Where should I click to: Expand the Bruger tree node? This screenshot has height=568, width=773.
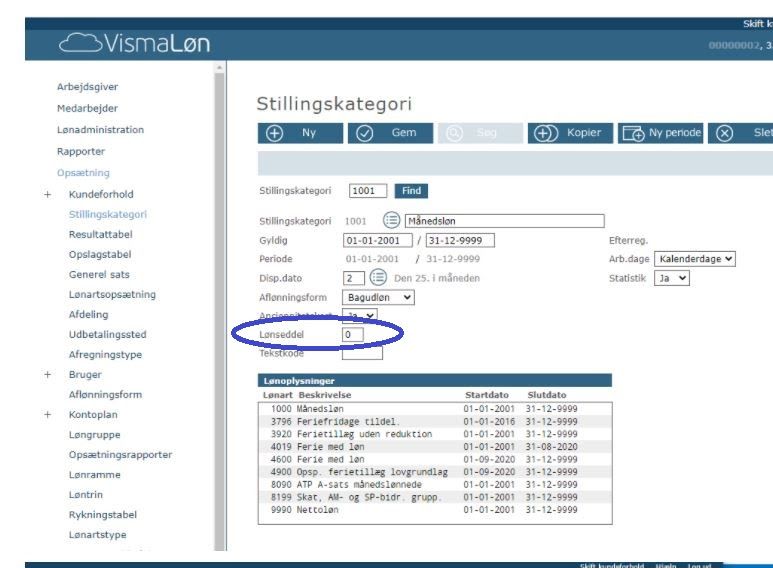[47, 375]
